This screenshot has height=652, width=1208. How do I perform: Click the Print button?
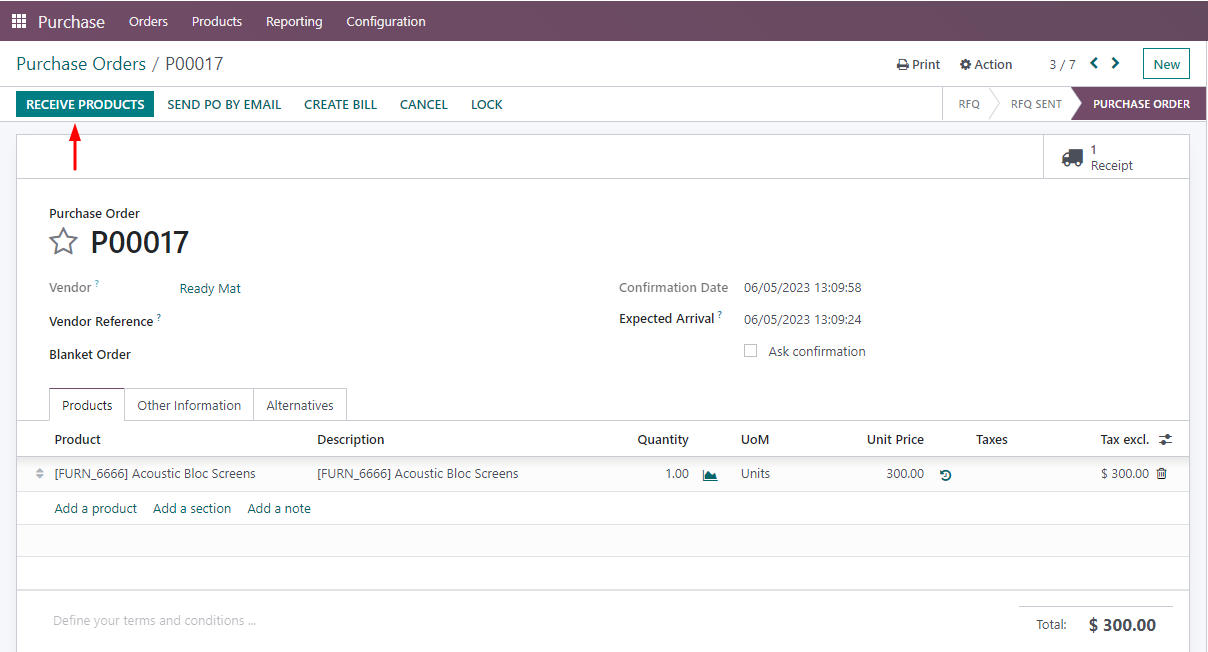(918, 64)
